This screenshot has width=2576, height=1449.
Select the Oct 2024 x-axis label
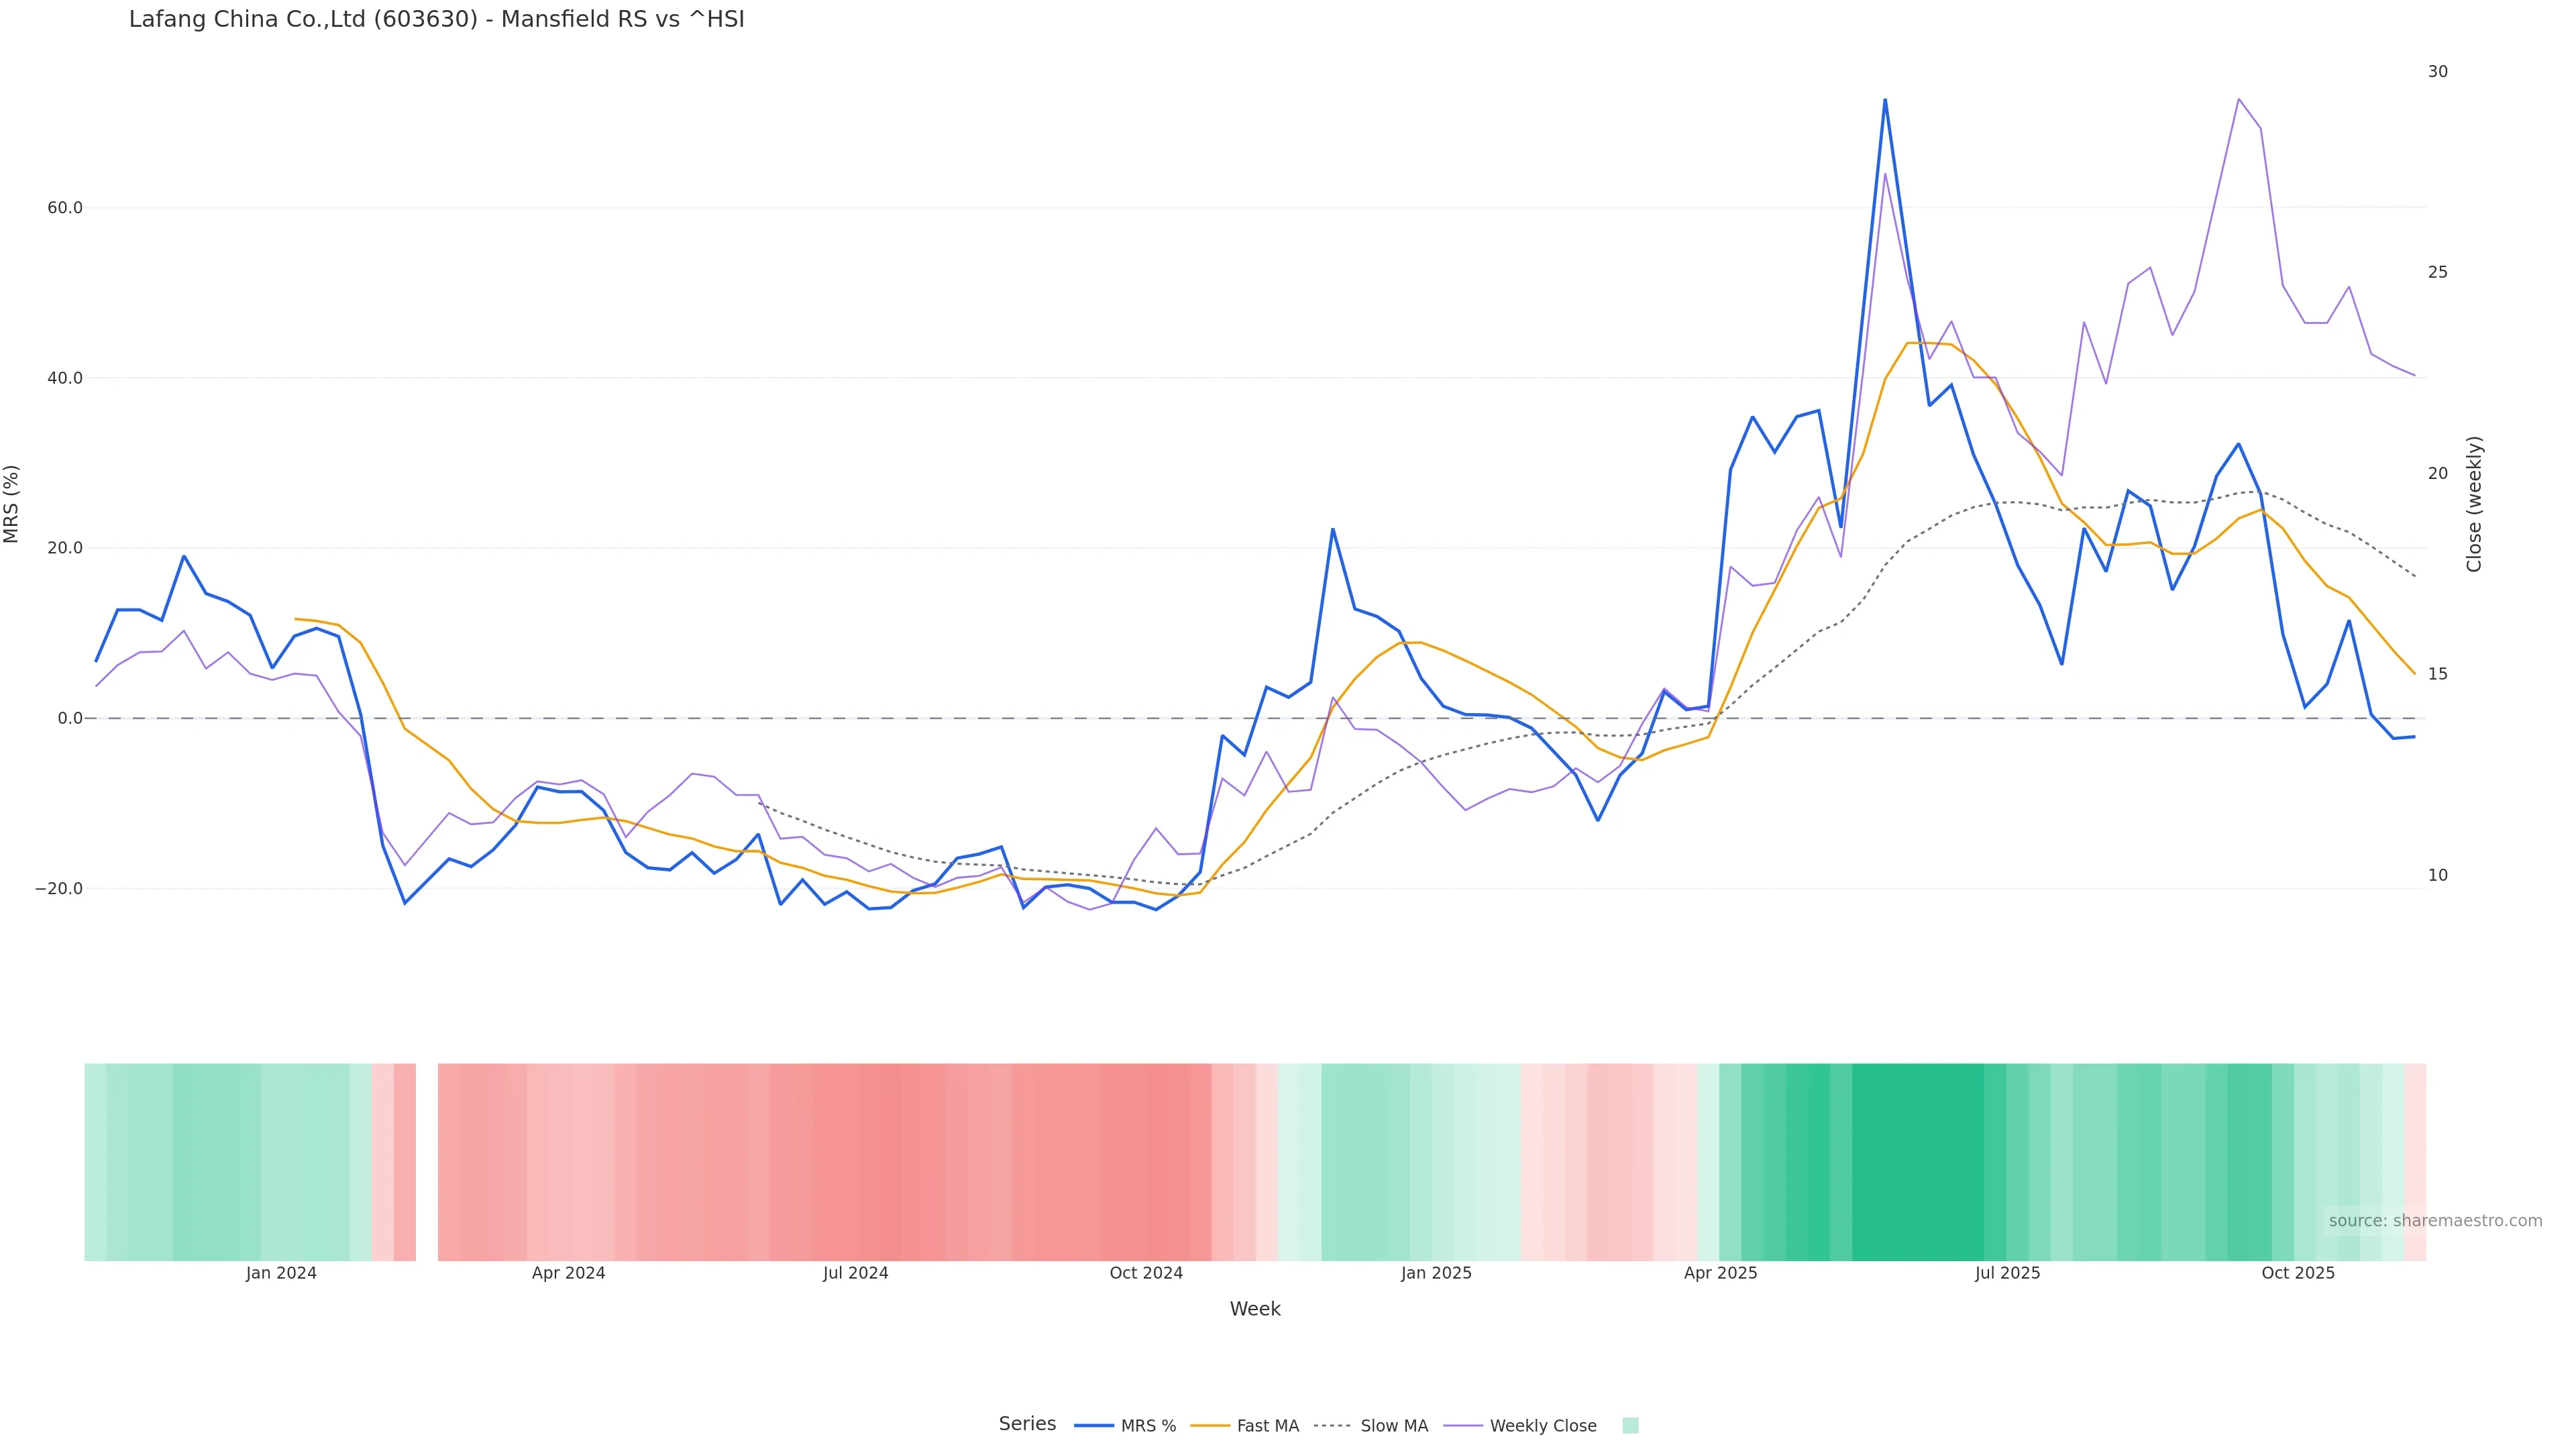point(1146,1273)
